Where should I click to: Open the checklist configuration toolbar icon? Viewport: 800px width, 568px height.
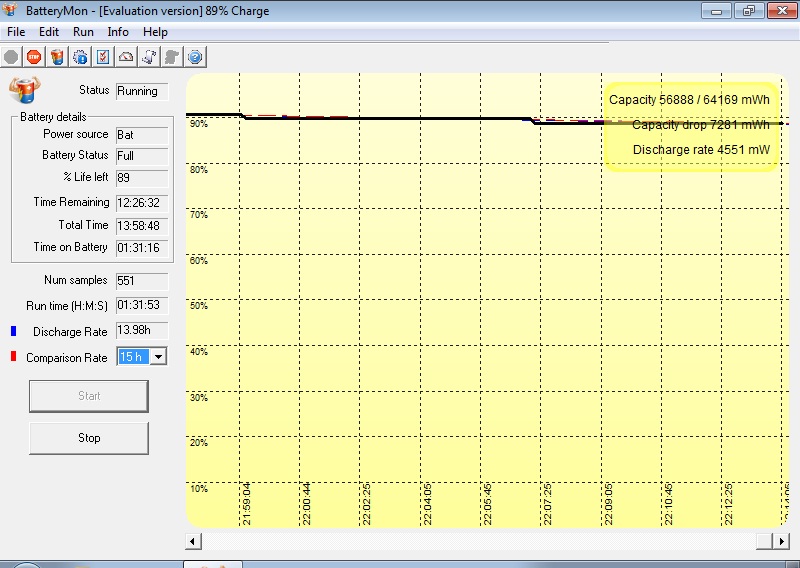[x=103, y=57]
